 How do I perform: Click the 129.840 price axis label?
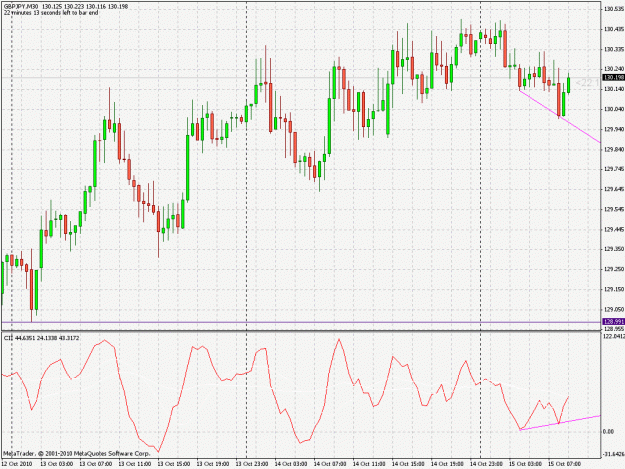(x=614, y=149)
